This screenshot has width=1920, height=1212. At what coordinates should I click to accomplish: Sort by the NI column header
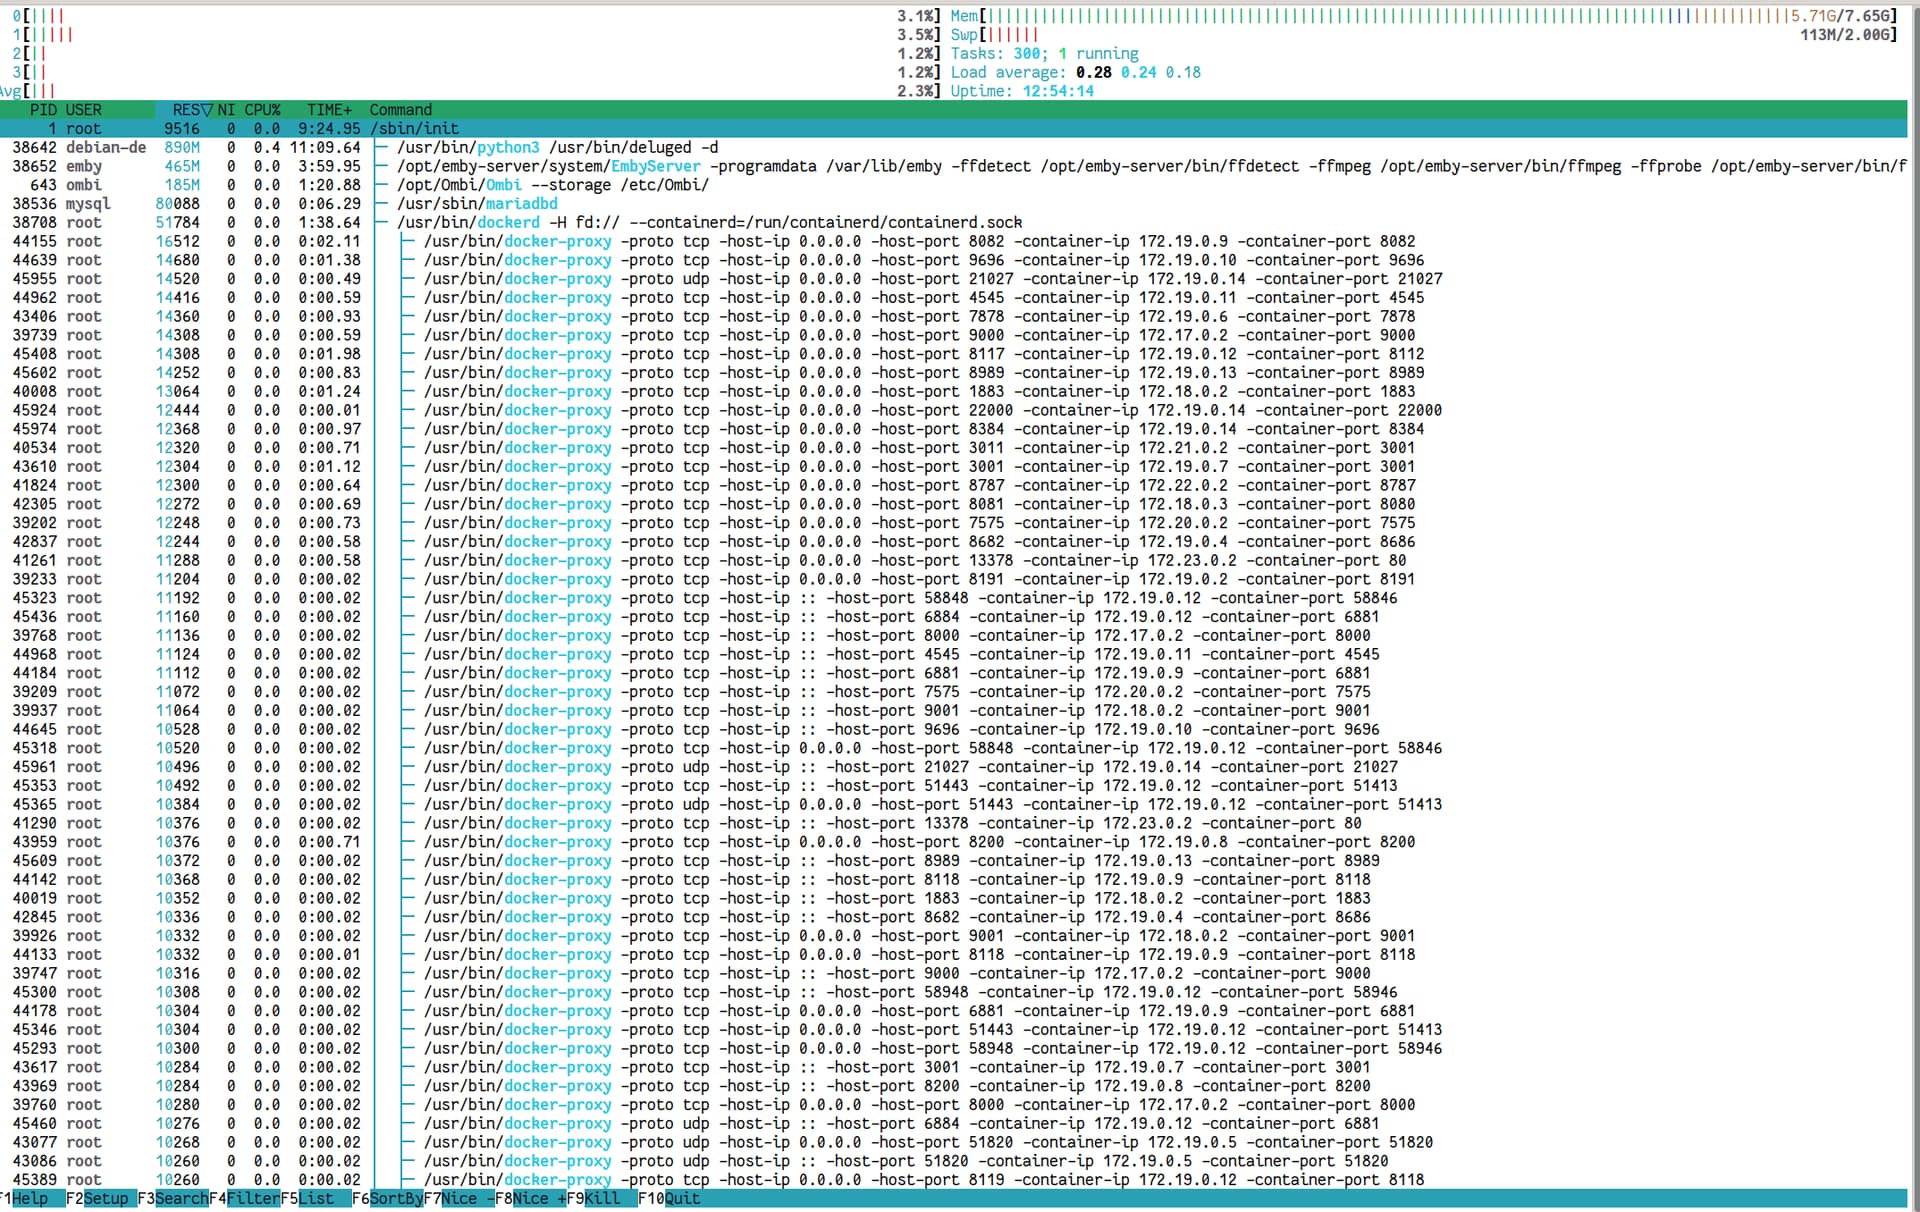(x=226, y=110)
